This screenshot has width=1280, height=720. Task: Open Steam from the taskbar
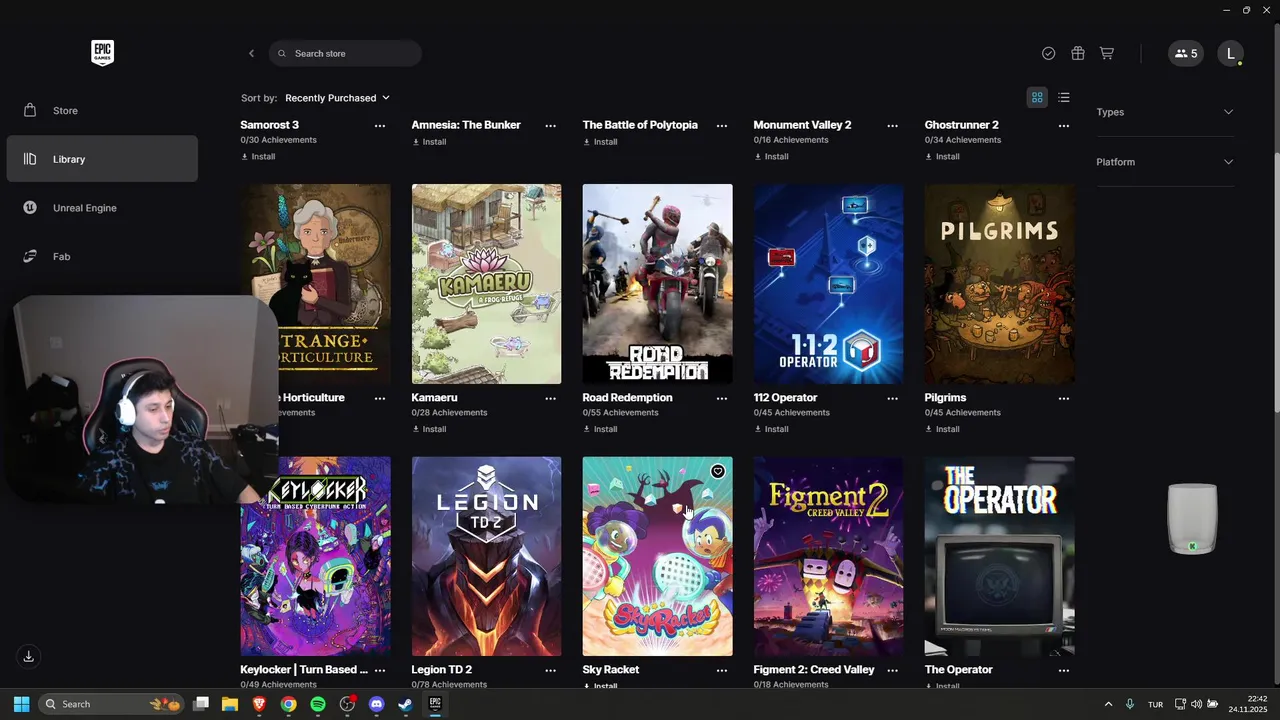[405, 704]
